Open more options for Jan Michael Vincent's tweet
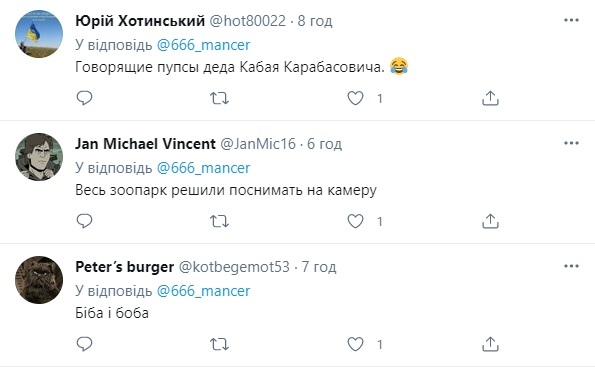595x370 pixels. click(571, 143)
